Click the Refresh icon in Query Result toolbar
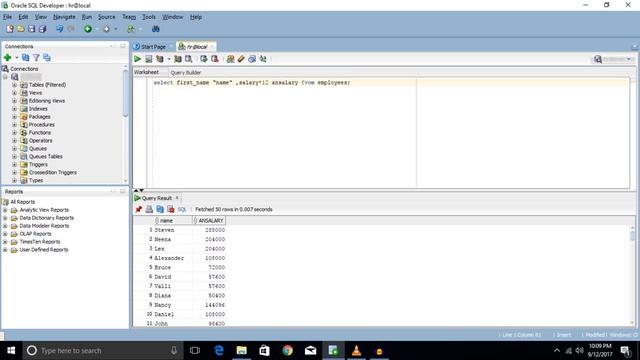This screenshot has height=360, width=640. (x=160, y=209)
